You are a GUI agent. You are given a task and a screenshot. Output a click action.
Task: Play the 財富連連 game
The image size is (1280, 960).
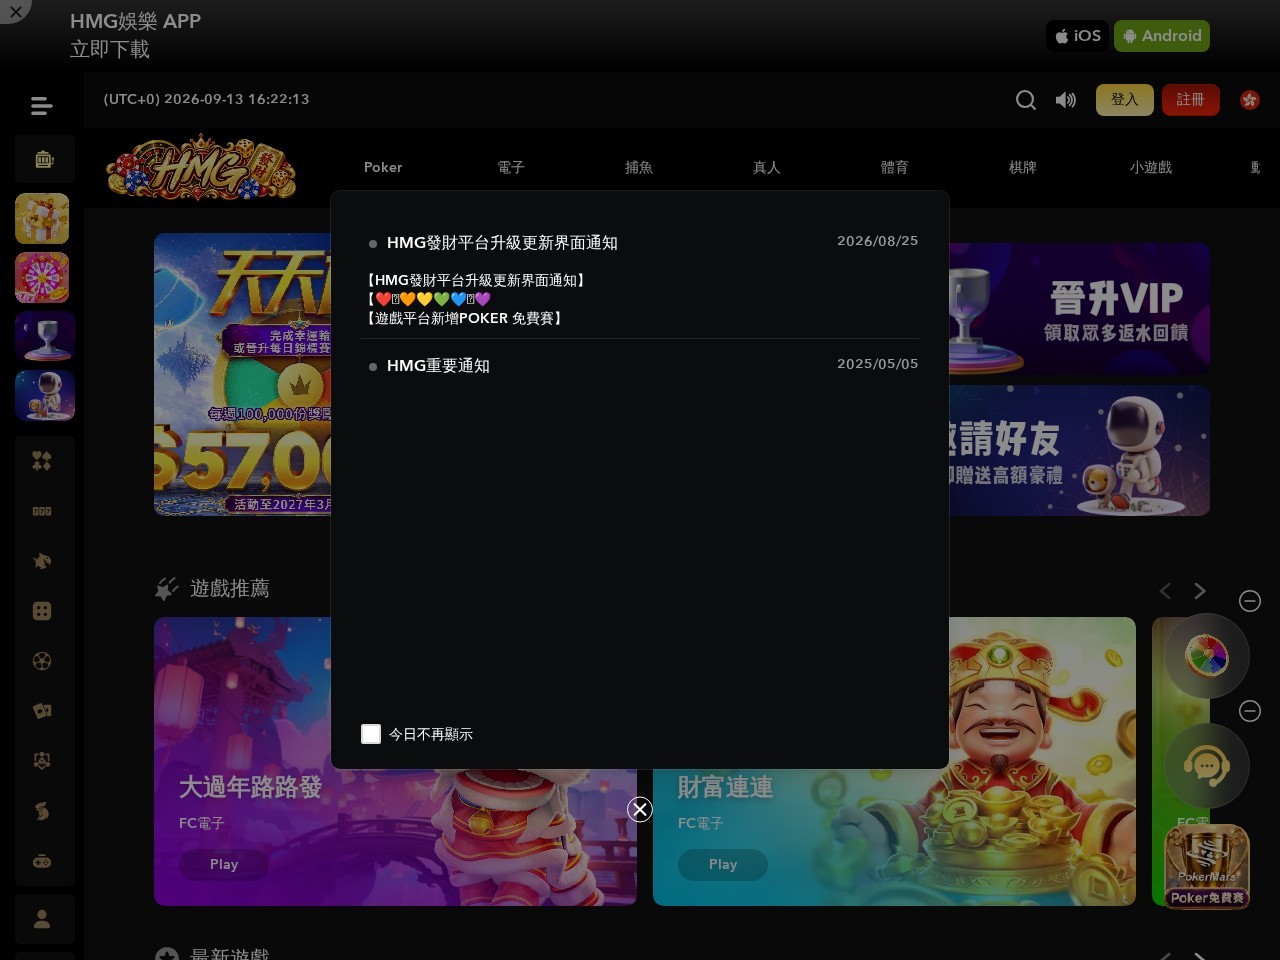(x=723, y=864)
